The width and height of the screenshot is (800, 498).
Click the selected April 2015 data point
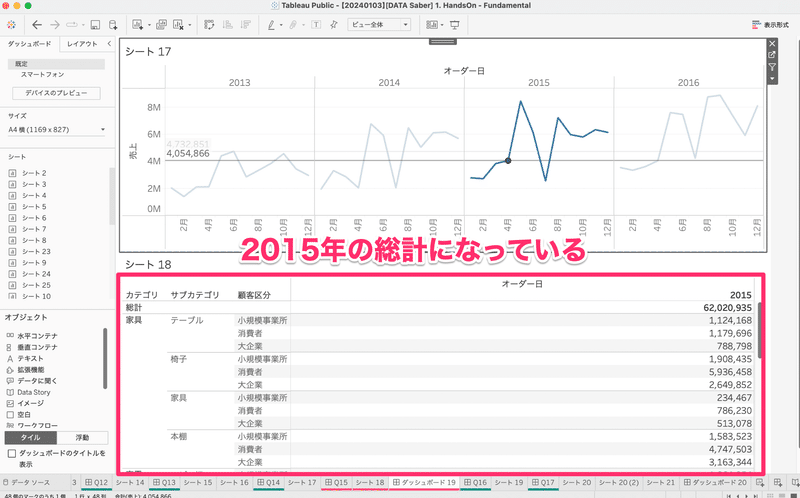click(508, 161)
